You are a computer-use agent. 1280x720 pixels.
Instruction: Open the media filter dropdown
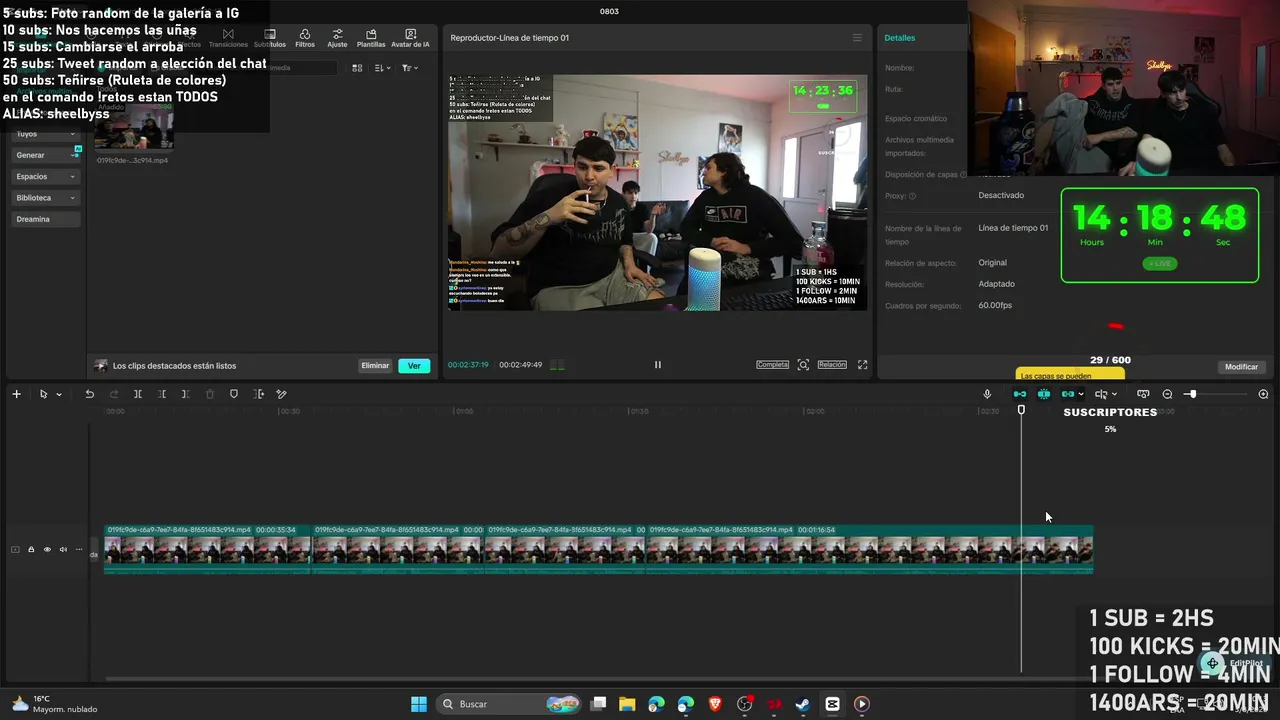pyautogui.click(x=409, y=68)
